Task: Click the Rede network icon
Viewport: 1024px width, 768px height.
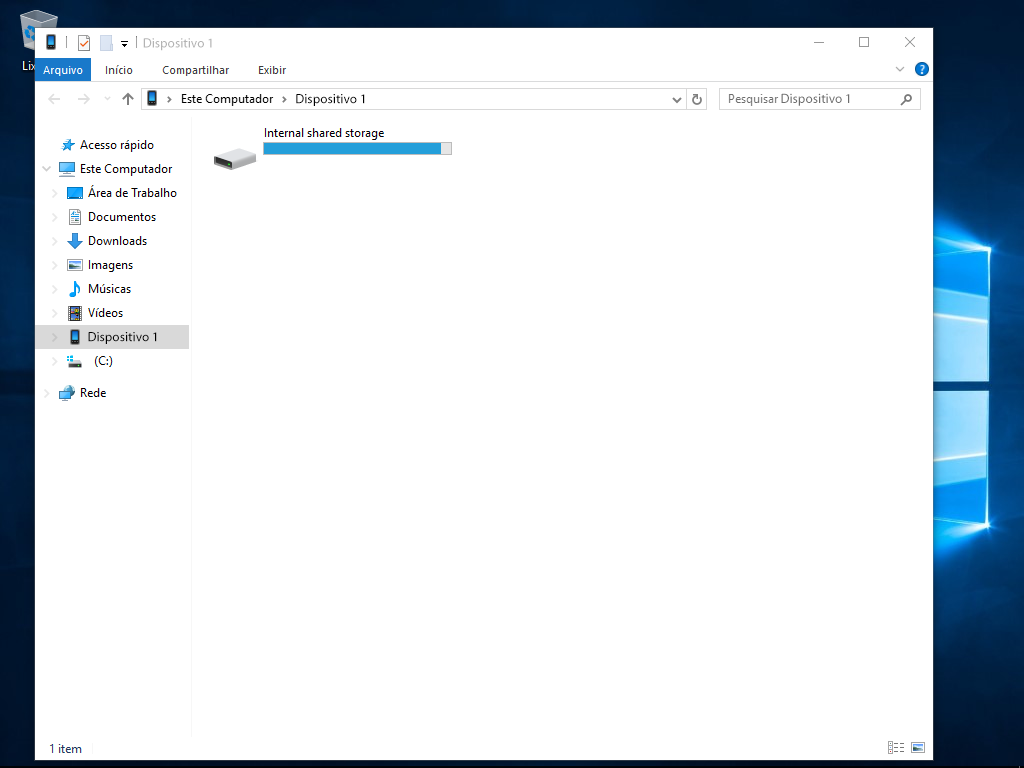Action: pyautogui.click(x=67, y=392)
